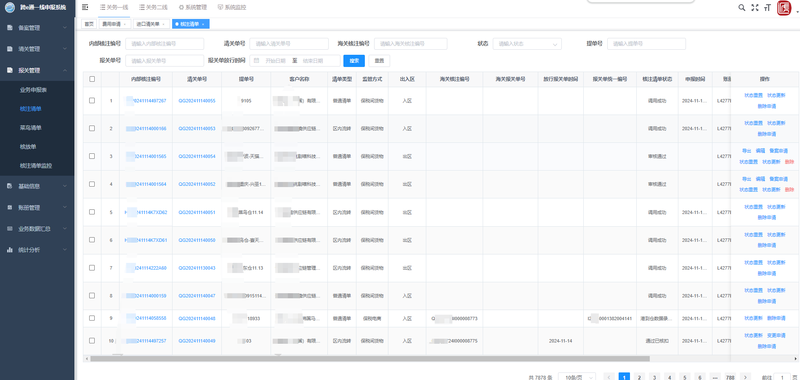Viewport: 800px width, 380px height.
Task: Close the 费用申请 tab
Action: (125, 24)
